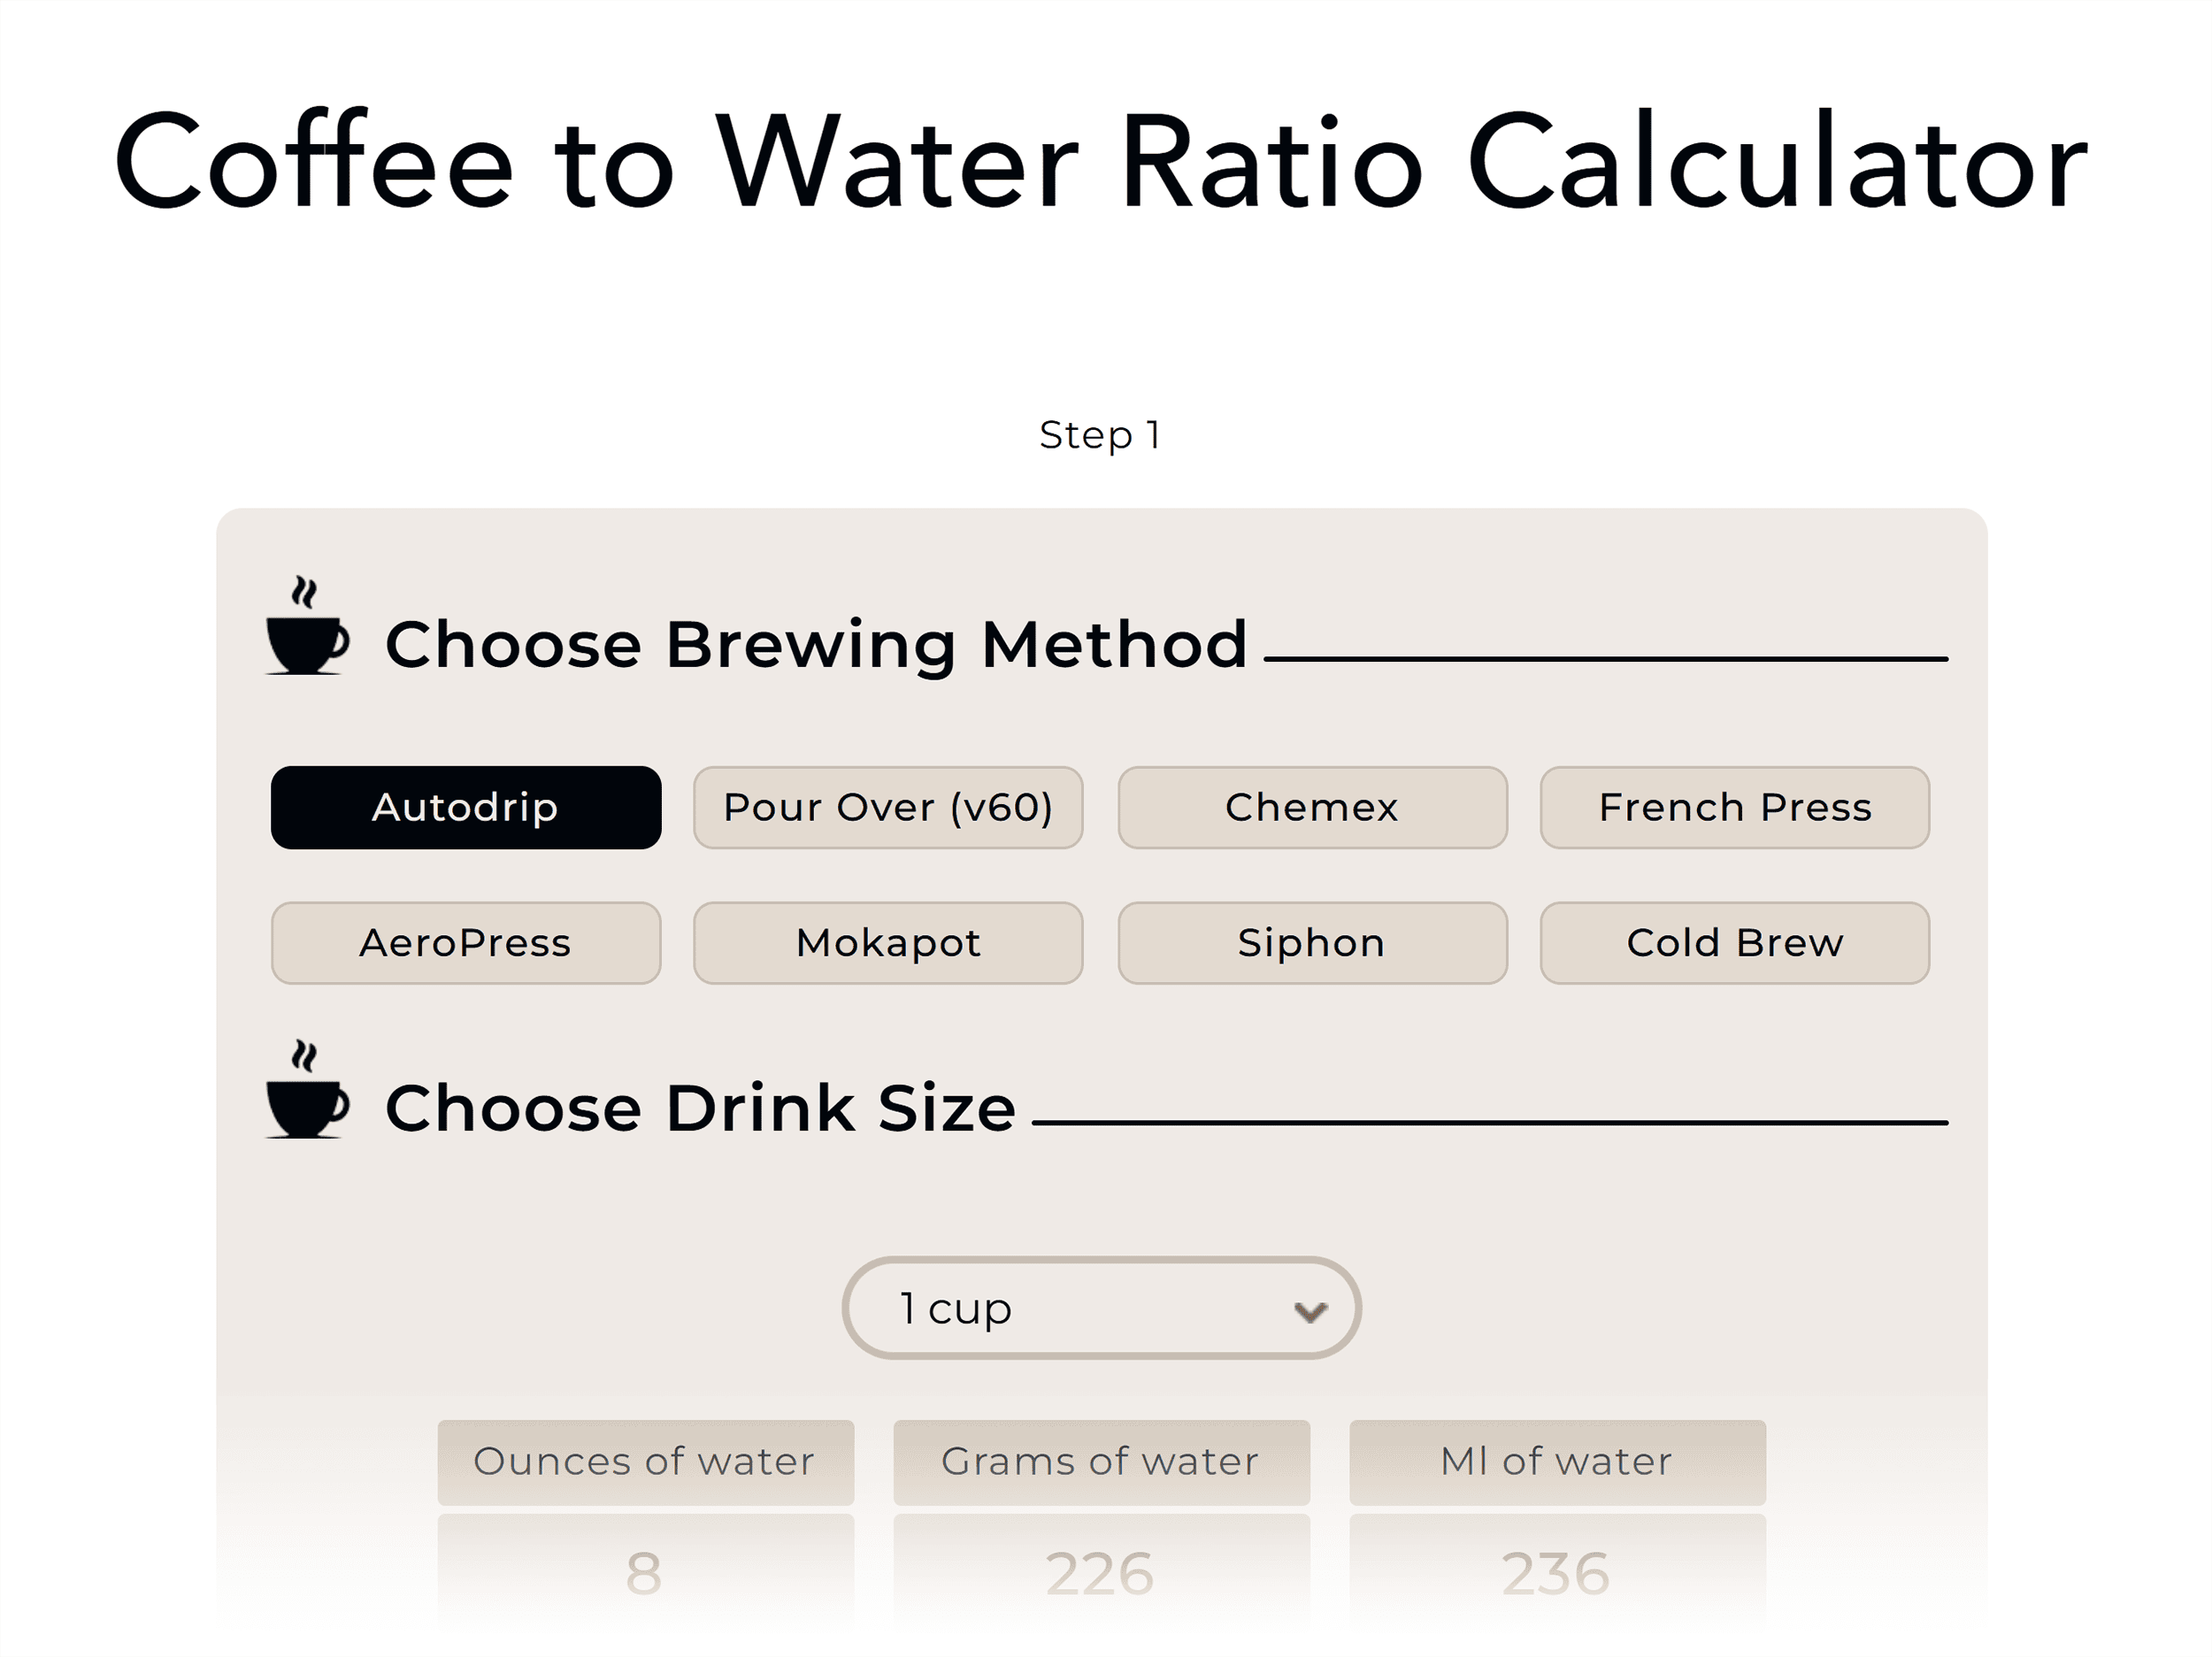This screenshot has height=1657, width=2212.
Task: Click the Grams of water label
Action: point(1100,1462)
